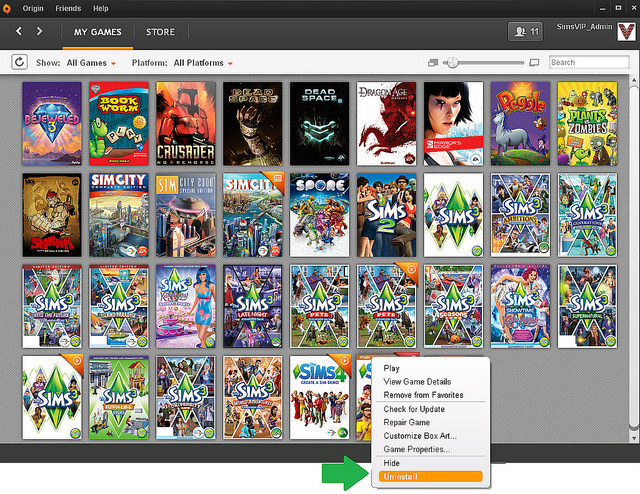Select The Sims 3 Ambitions tile
This screenshot has width=640, height=494.
520,215
